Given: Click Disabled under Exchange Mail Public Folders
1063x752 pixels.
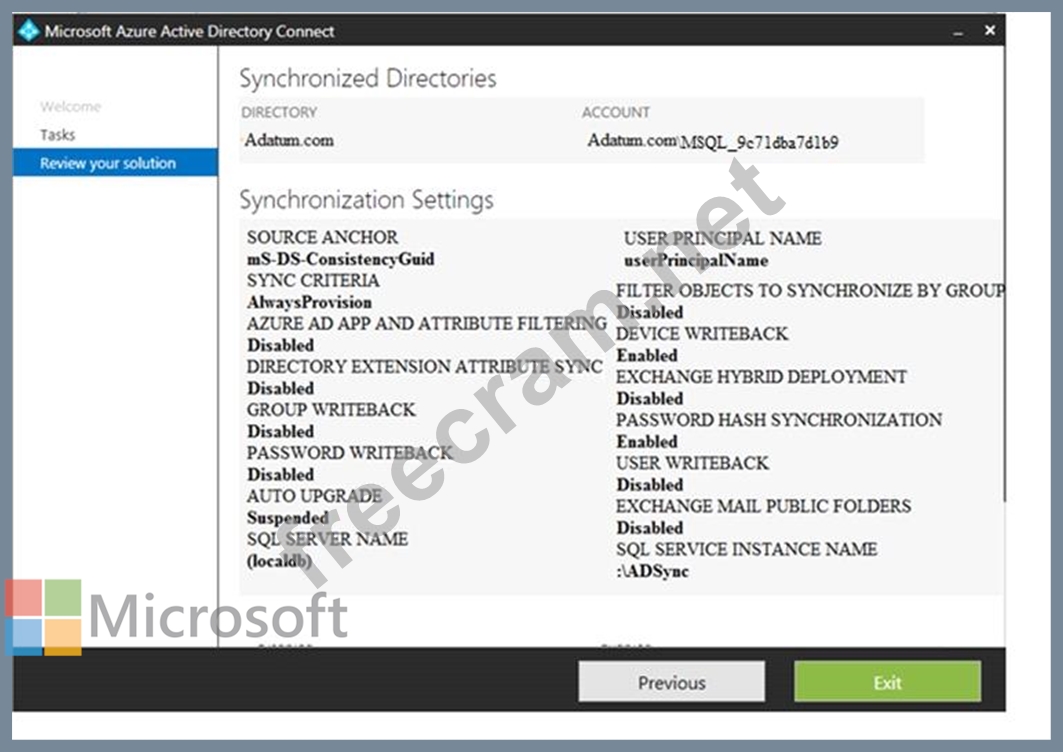Looking at the screenshot, I should (649, 528).
